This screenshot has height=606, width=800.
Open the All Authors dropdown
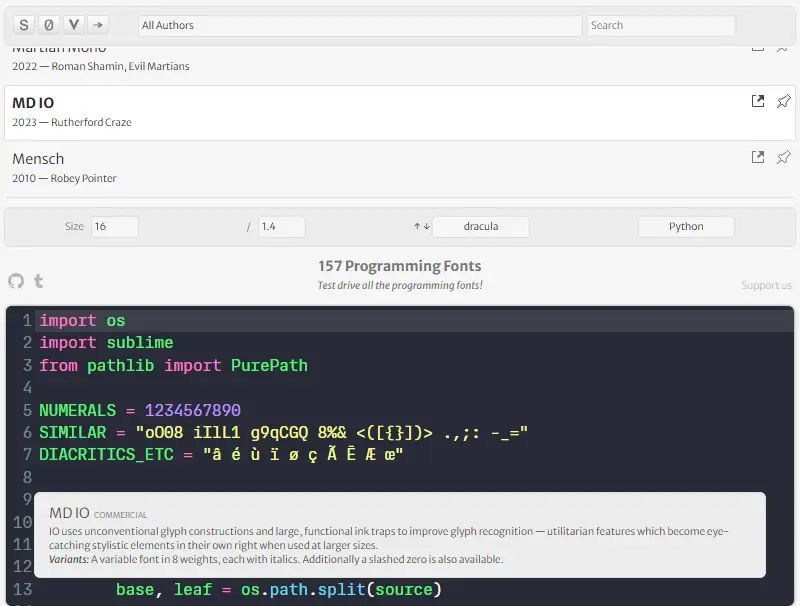pos(360,26)
